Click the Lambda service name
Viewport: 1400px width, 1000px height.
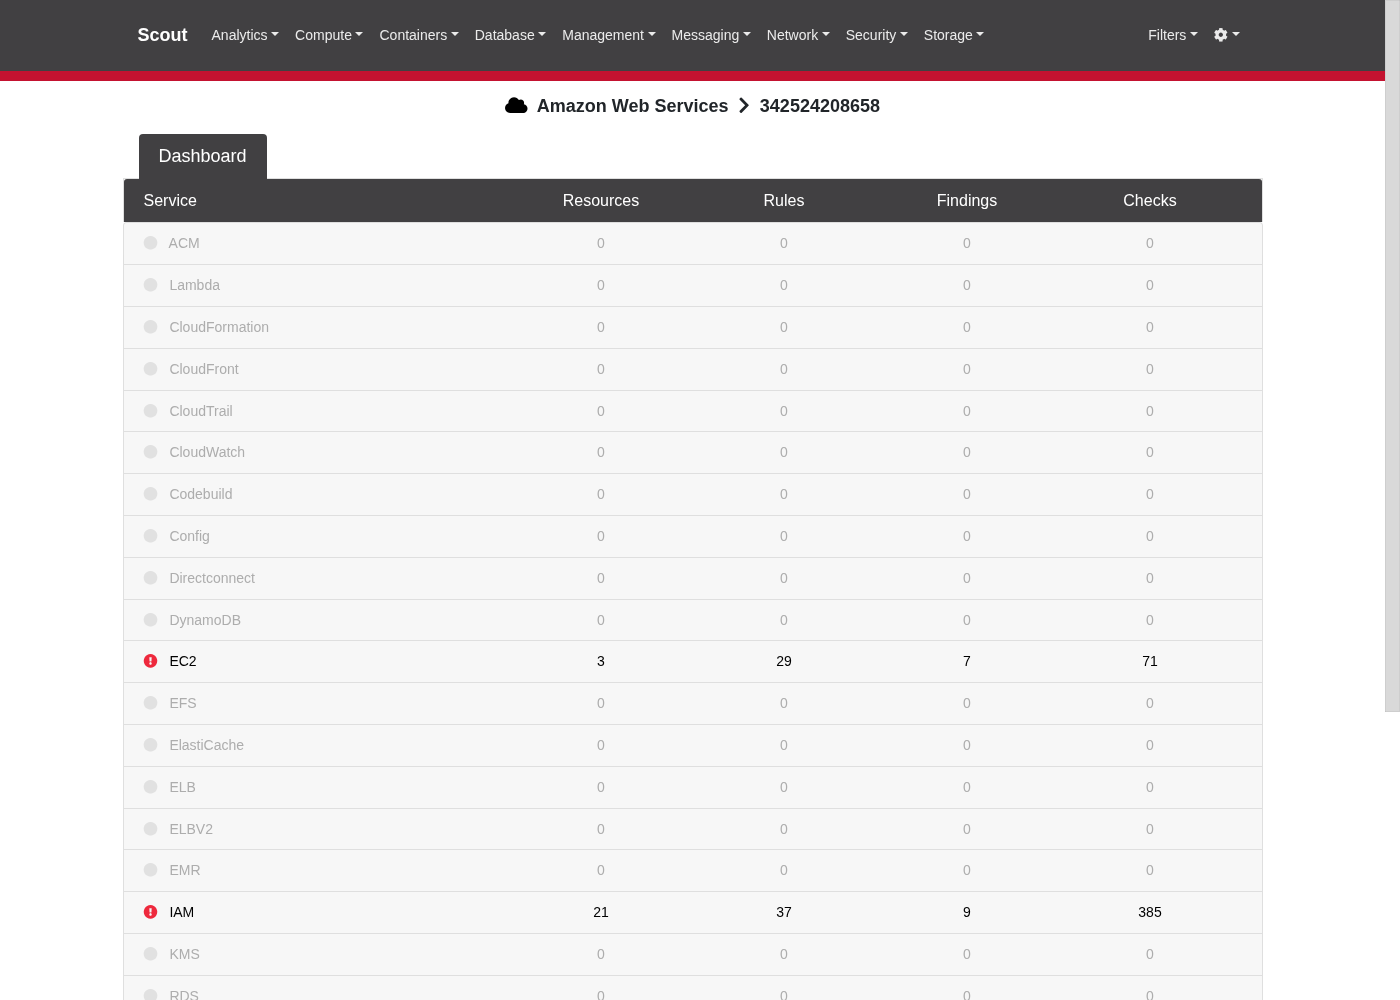pyautogui.click(x=195, y=285)
